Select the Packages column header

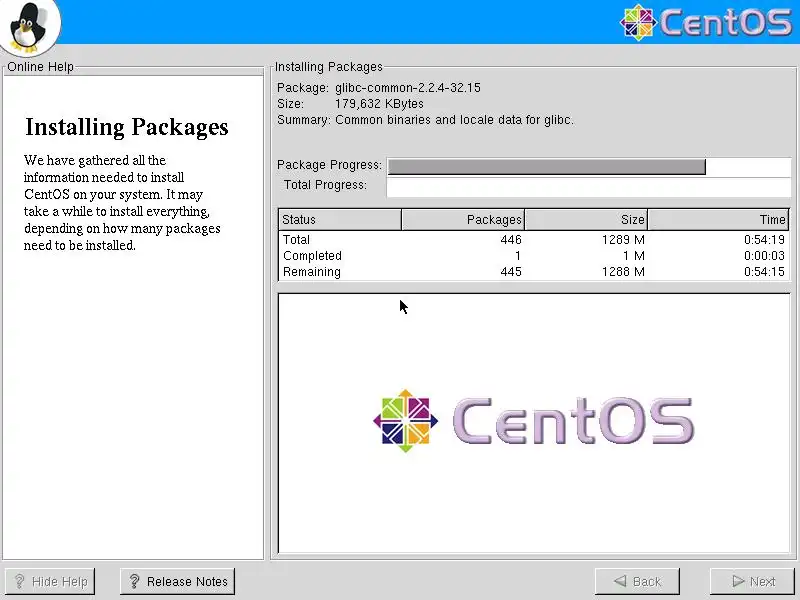point(463,219)
